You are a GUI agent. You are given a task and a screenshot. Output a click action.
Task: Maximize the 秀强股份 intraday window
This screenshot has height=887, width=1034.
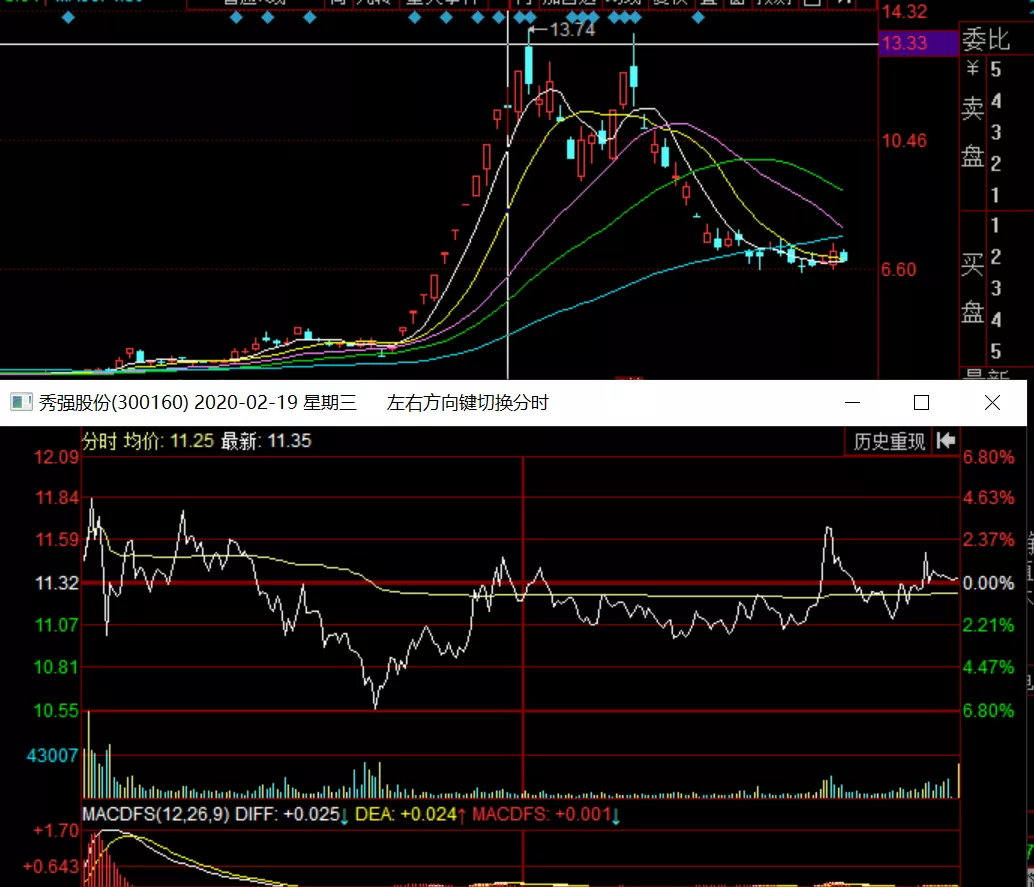click(921, 402)
